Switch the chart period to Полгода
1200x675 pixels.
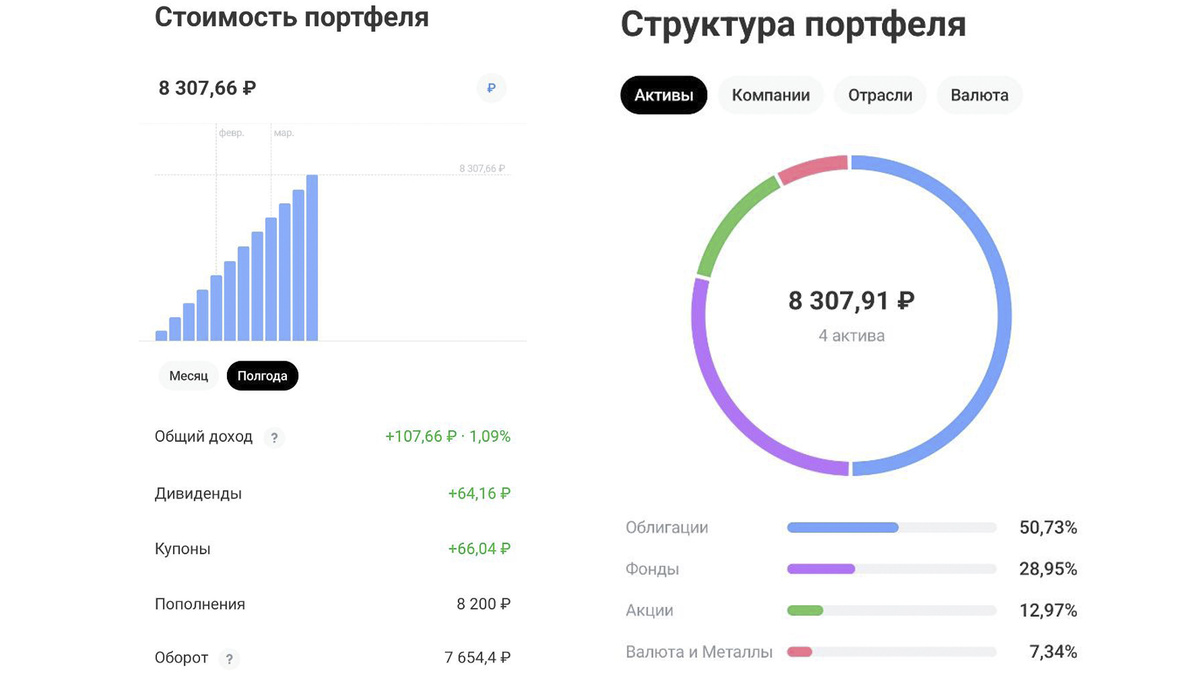click(262, 376)
